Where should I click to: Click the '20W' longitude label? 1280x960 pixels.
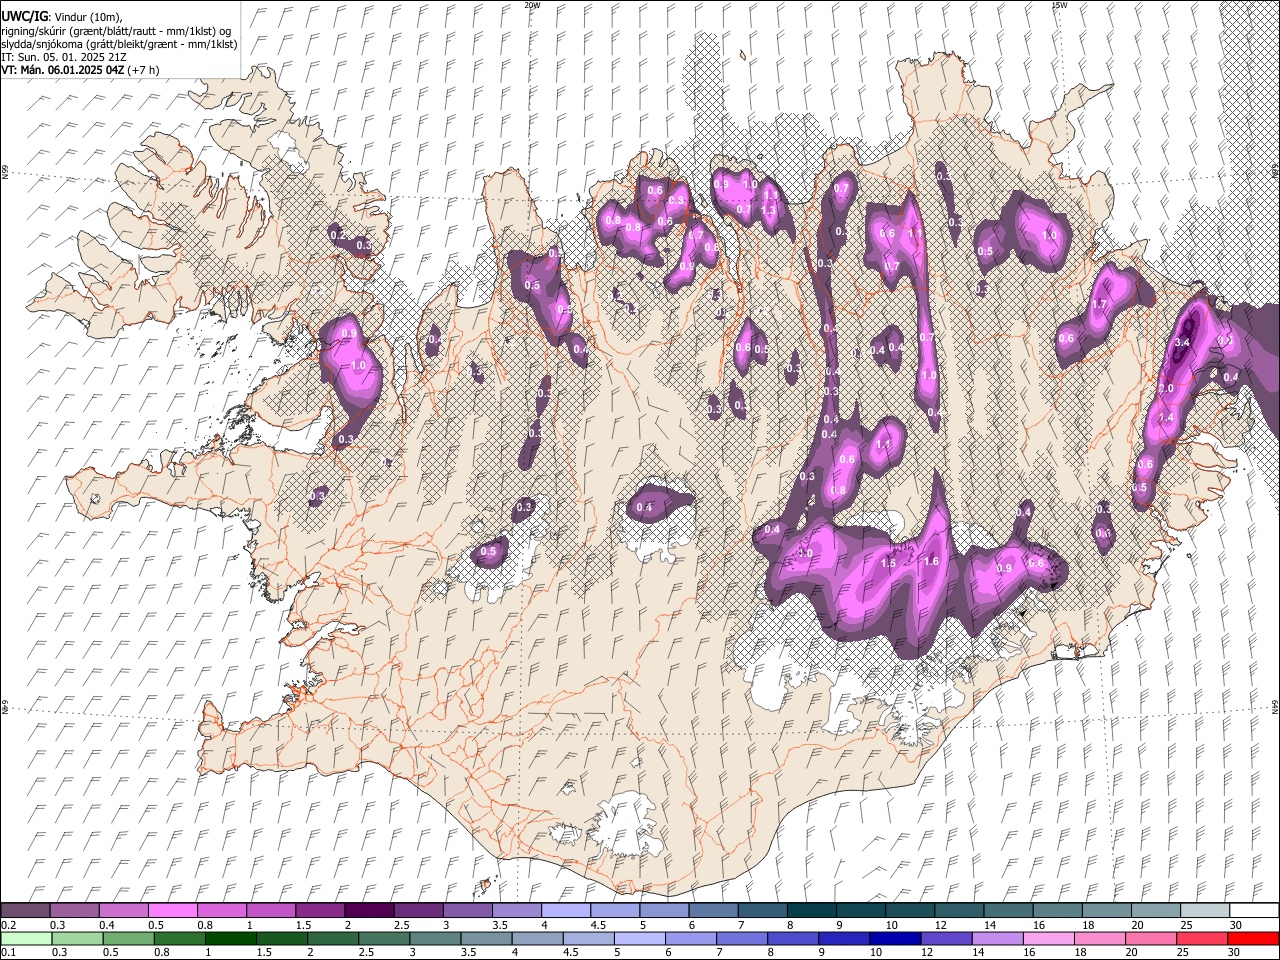click(x=532, y=5)
